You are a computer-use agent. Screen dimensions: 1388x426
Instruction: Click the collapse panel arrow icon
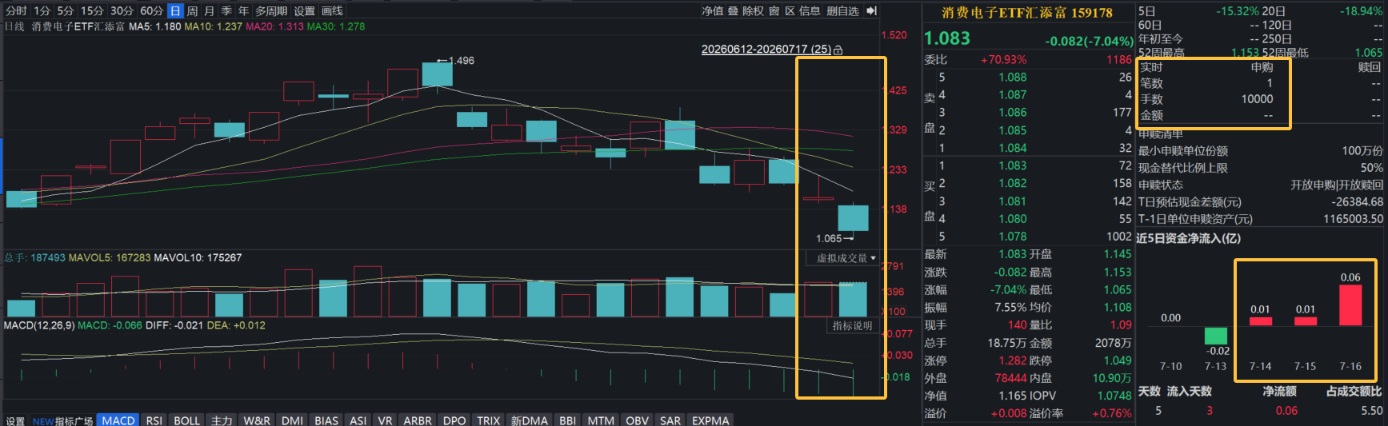point(871,11)
